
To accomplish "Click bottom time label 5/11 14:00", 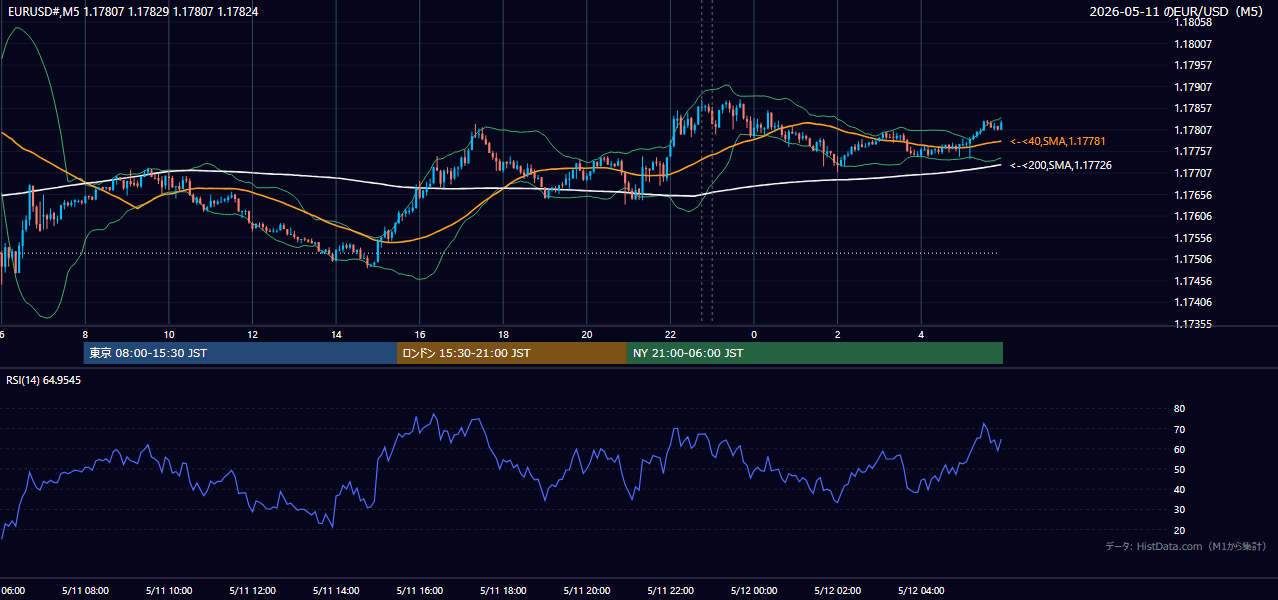I will 336,591.
